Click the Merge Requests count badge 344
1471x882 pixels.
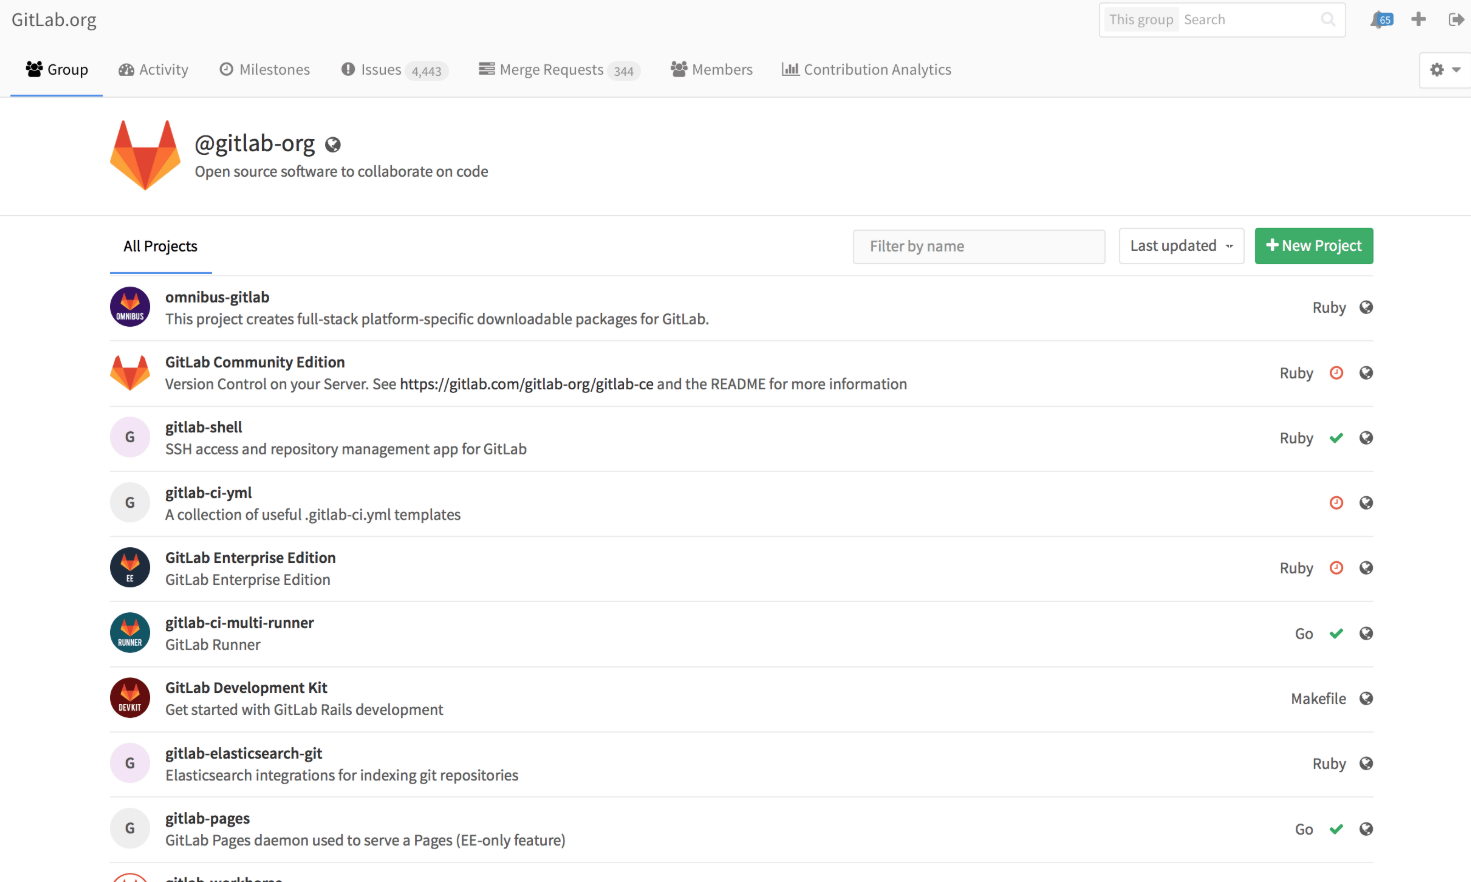tap(624, 71)
